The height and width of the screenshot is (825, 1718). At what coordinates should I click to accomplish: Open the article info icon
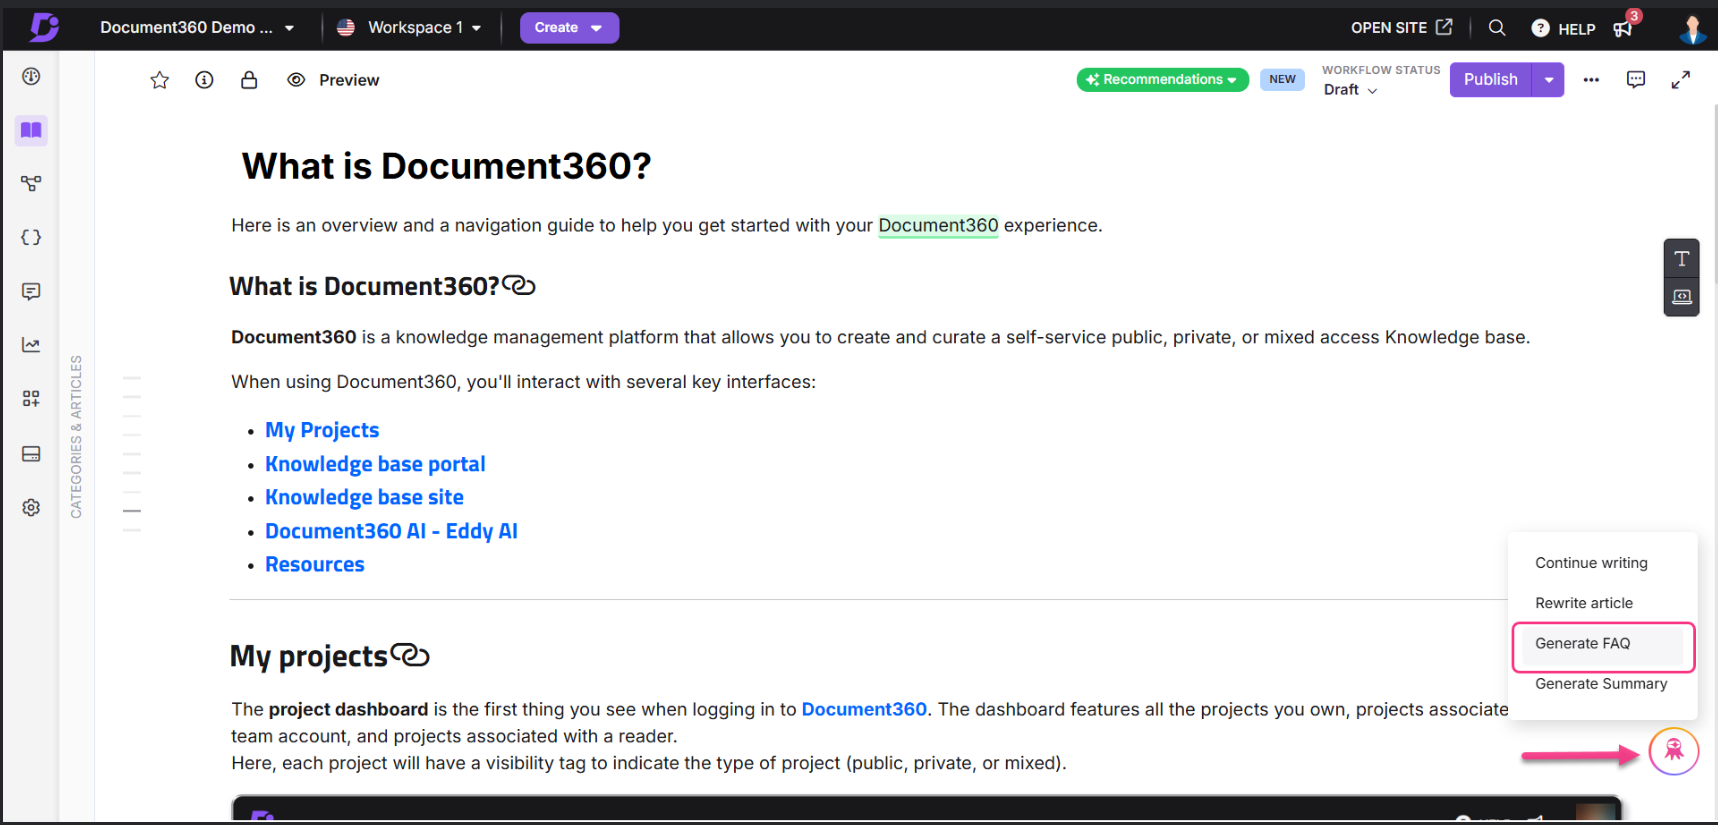(204, 80)
